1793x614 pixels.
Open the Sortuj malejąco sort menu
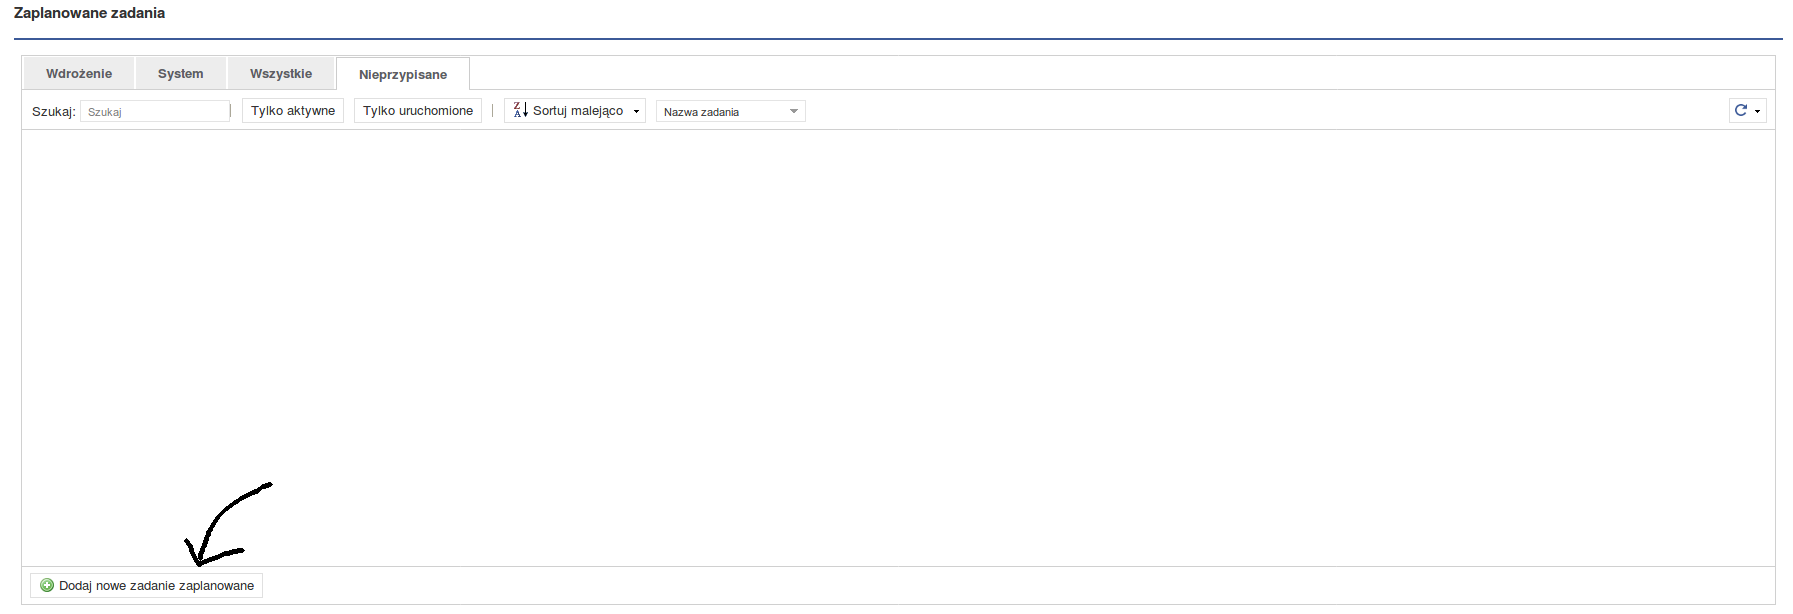tap(575, 111)
